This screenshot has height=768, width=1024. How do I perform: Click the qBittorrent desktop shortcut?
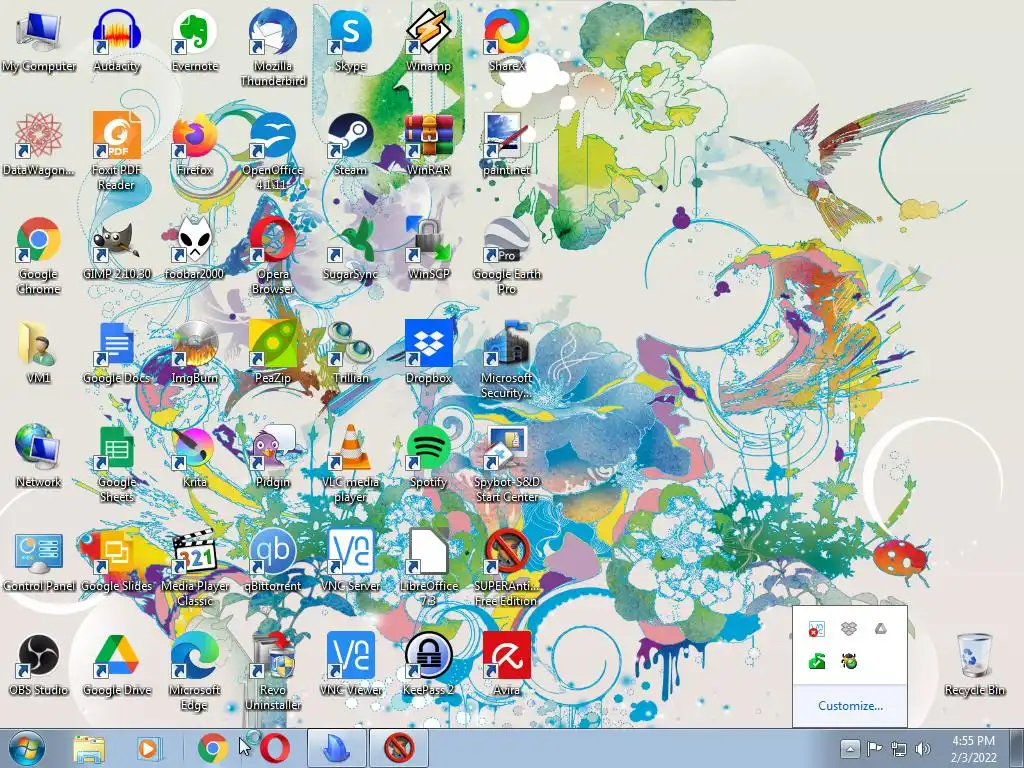(x=273, y=560)
